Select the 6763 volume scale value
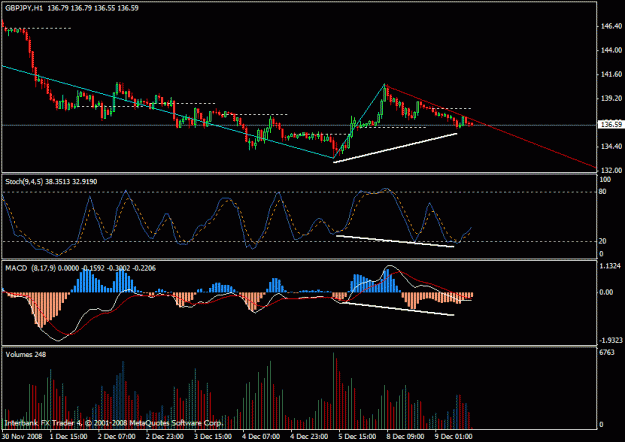 pos(607,353)
